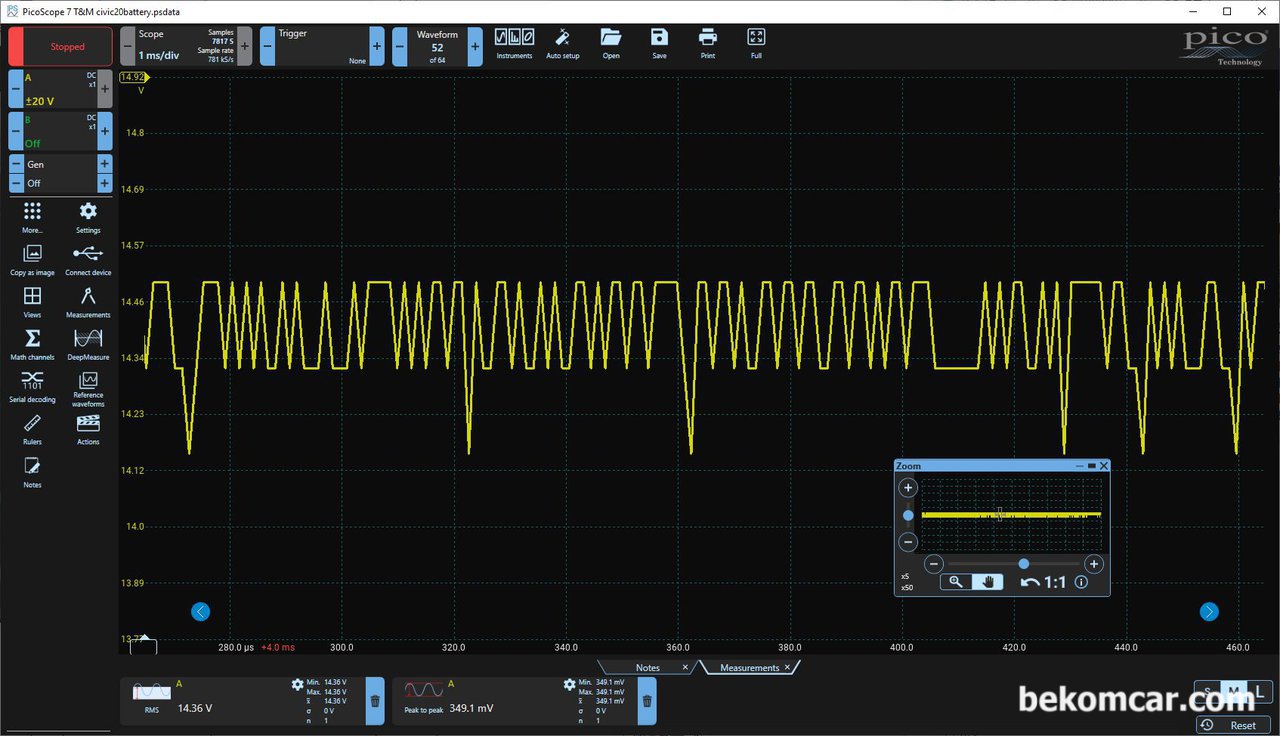Click the Zoom panel overview thumbnail
The image size is (1280, 736).
(x=1011, y=514)
